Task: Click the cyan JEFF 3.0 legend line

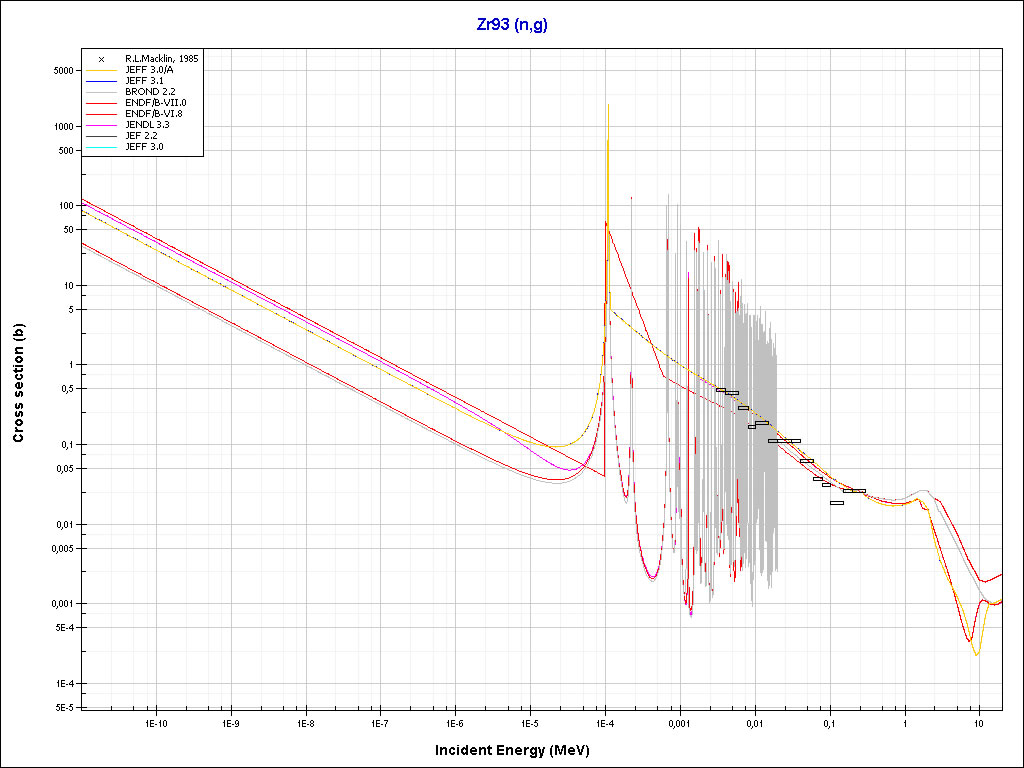Action: point(102,147)
